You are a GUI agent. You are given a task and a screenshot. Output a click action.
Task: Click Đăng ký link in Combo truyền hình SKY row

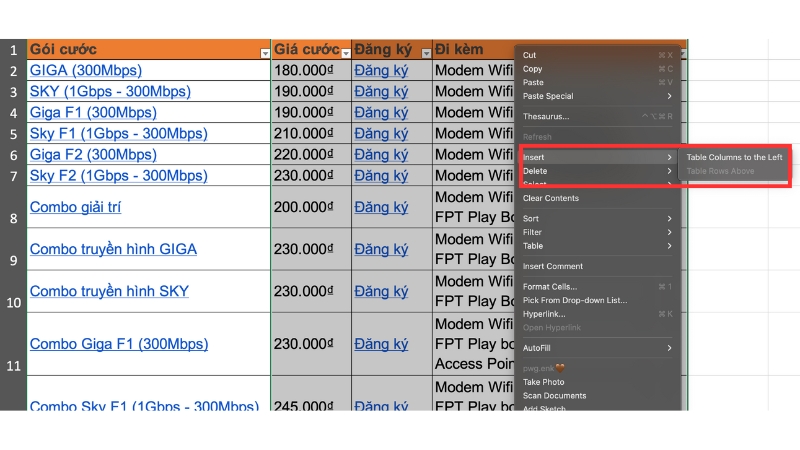tap(381, 291)
